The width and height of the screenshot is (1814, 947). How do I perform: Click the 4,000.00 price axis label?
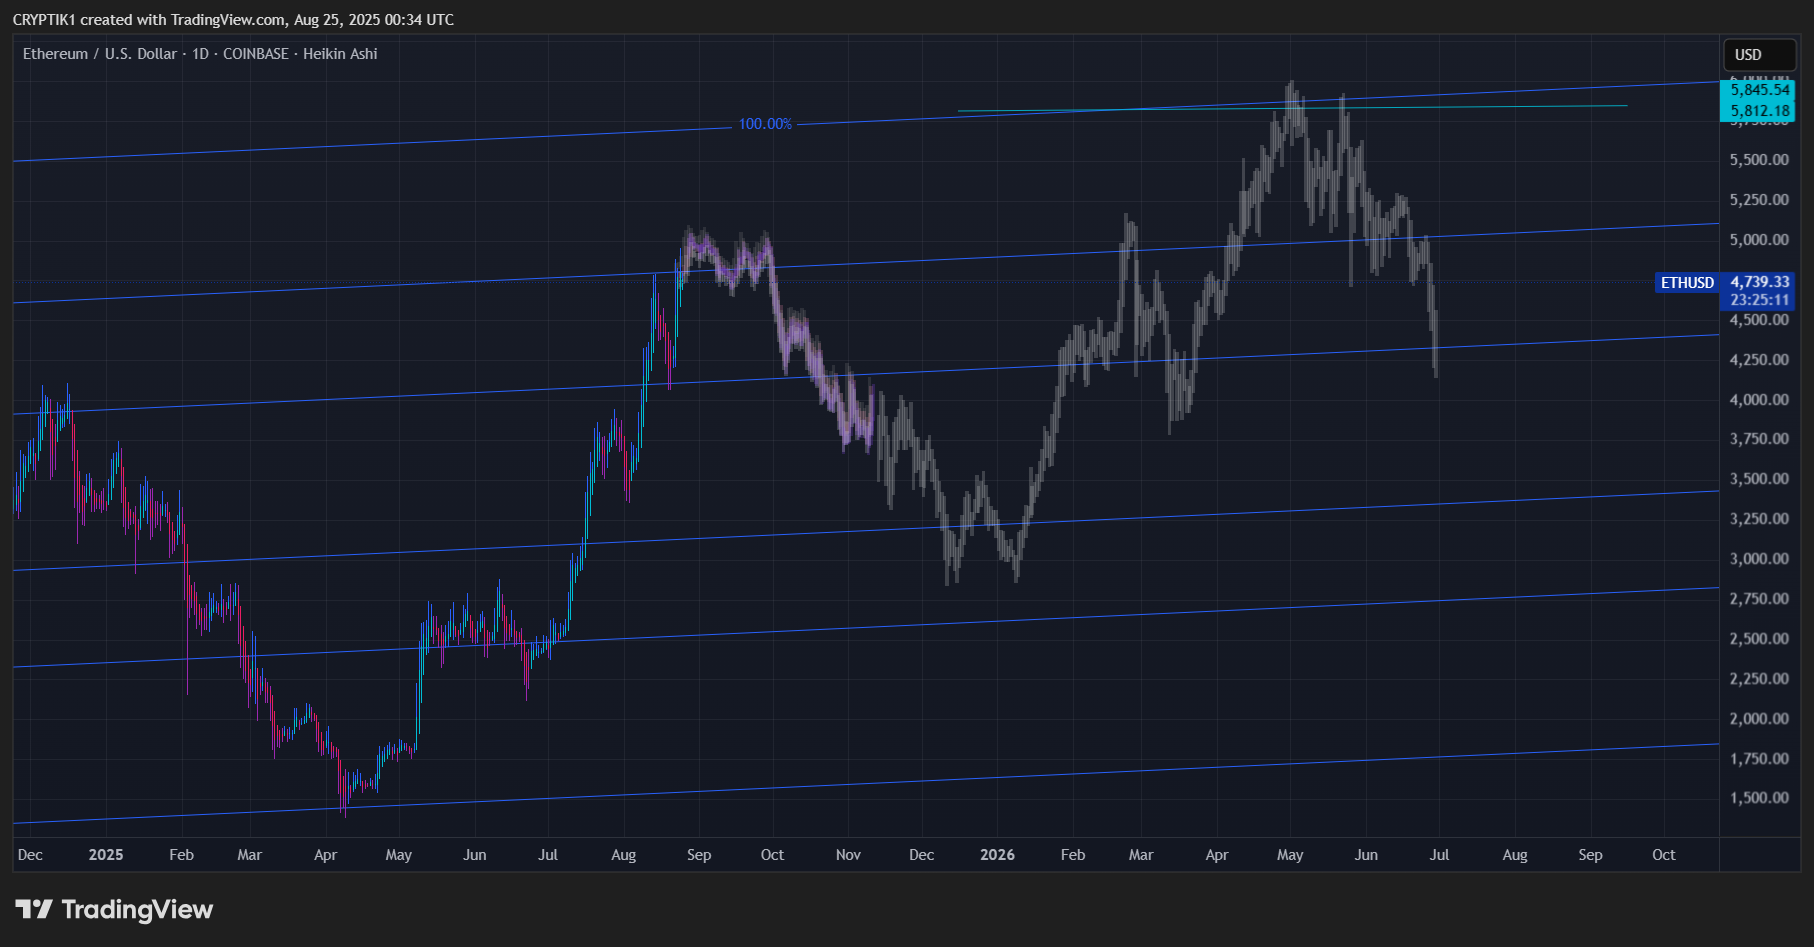tap(1759, 400)
